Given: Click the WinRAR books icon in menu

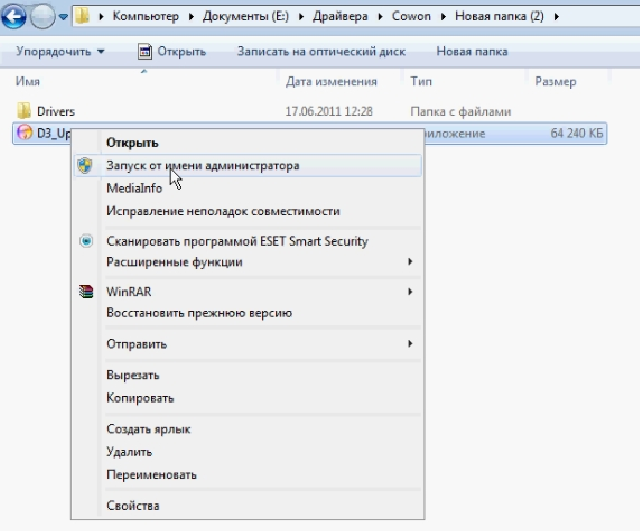Looking at the screenshot, I should (x=86, y=292).
